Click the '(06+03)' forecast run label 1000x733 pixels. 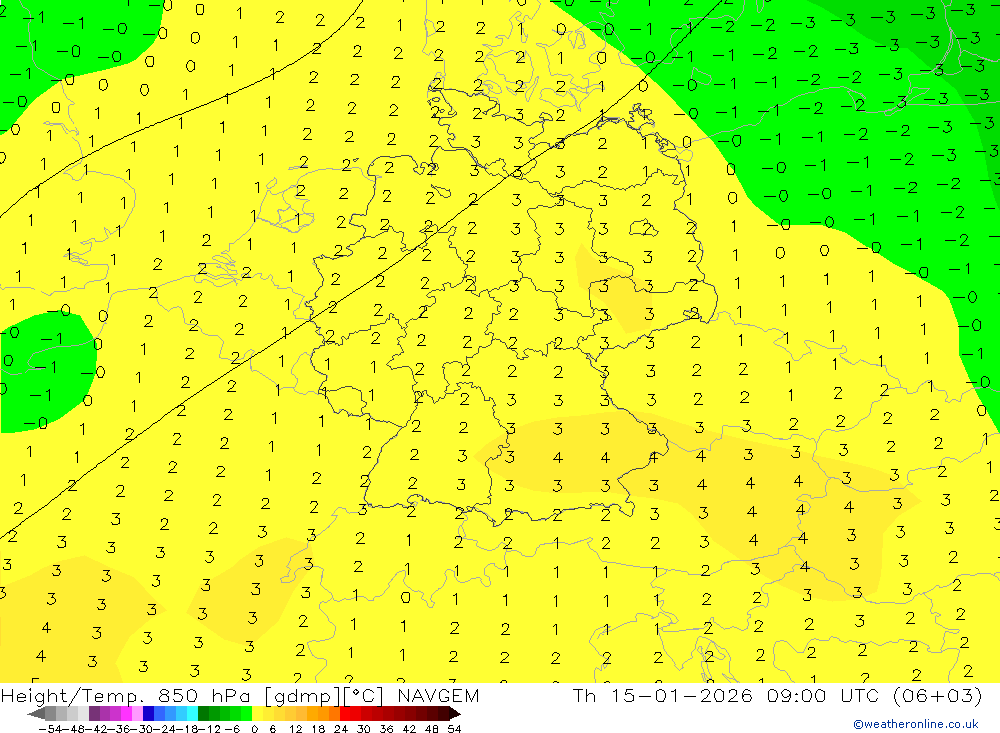tap(937, 695)
